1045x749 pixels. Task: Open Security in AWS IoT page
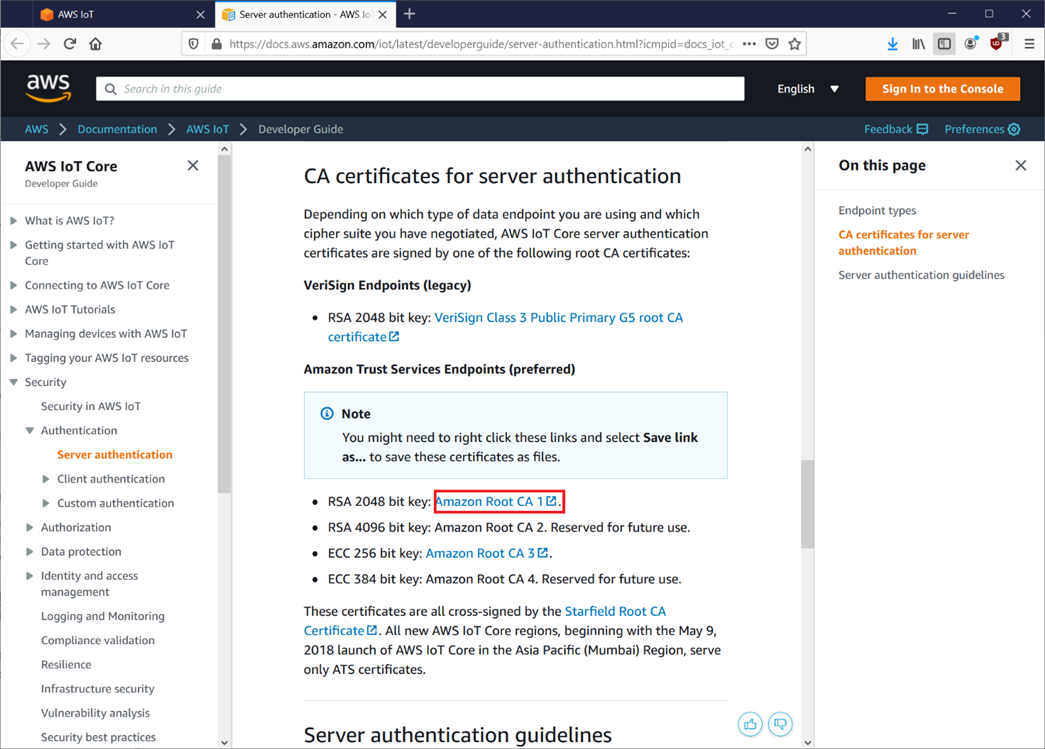[x=91, y=406]
